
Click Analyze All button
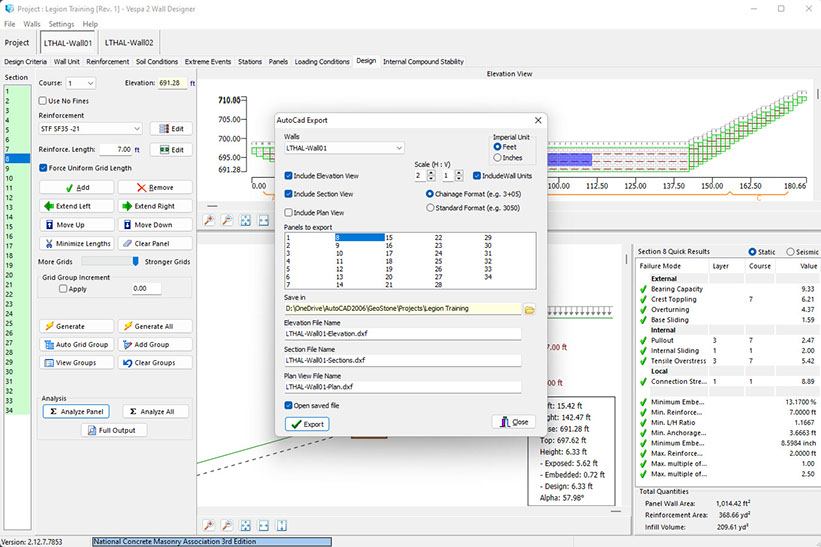[155, 411]
